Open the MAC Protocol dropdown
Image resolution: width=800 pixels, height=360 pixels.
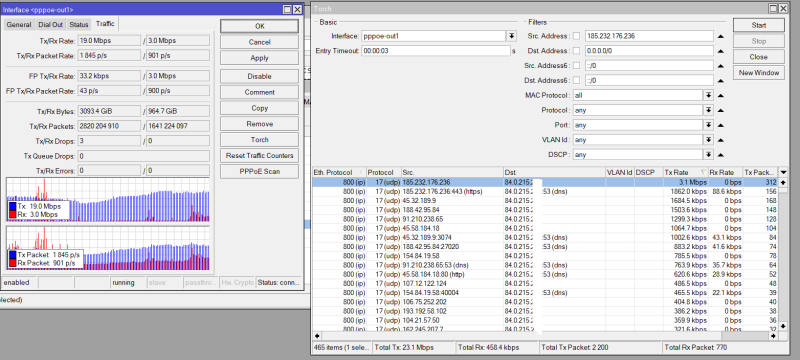pyautogui.click(x=709, y=95)
